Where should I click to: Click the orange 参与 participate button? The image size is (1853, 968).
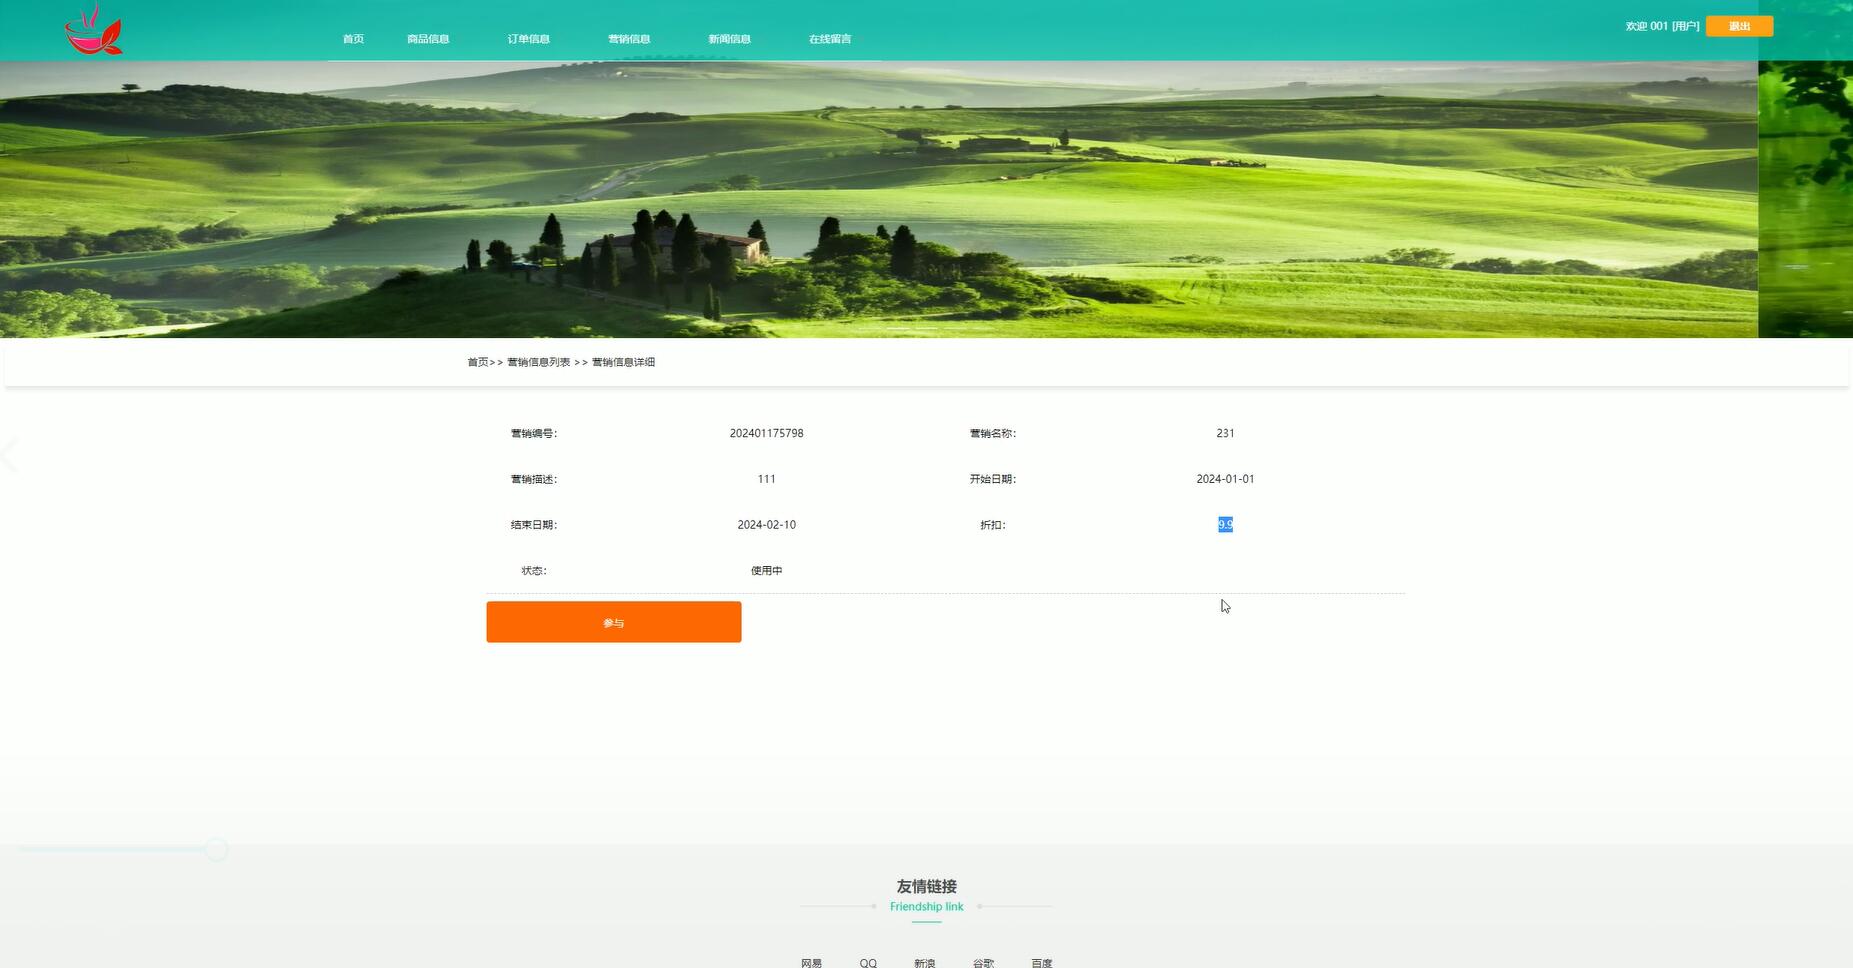(x=613, y=621)
